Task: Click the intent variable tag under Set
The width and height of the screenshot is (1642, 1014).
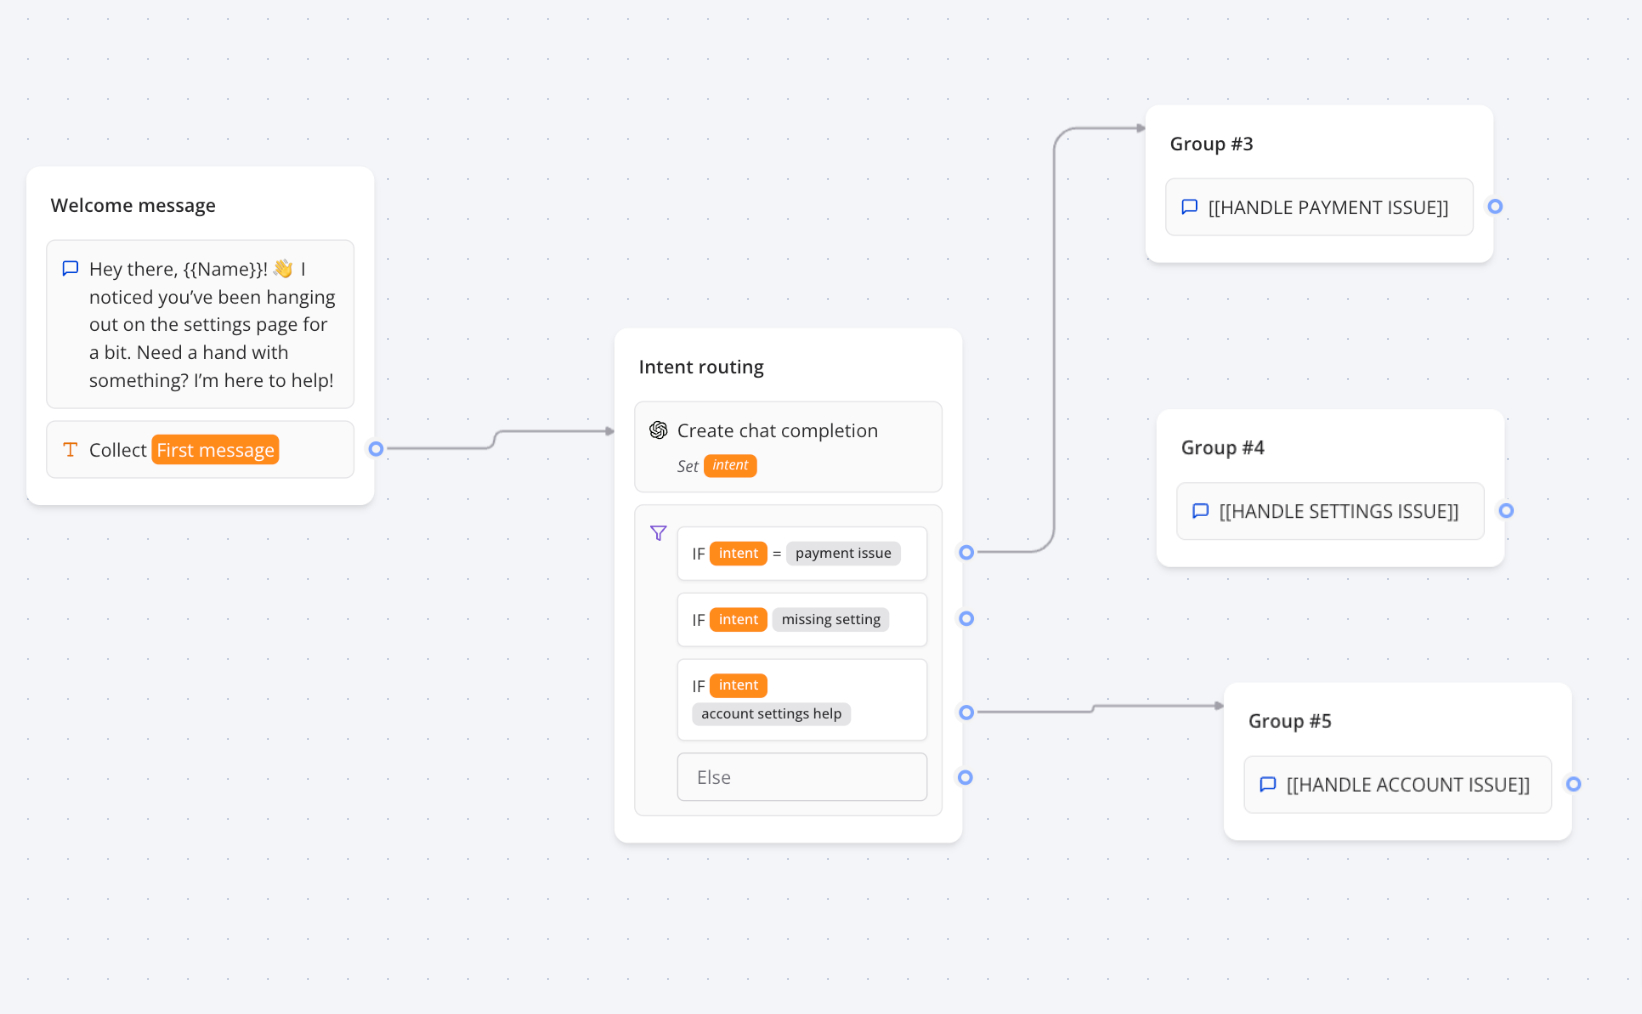Action: point(730,466)
